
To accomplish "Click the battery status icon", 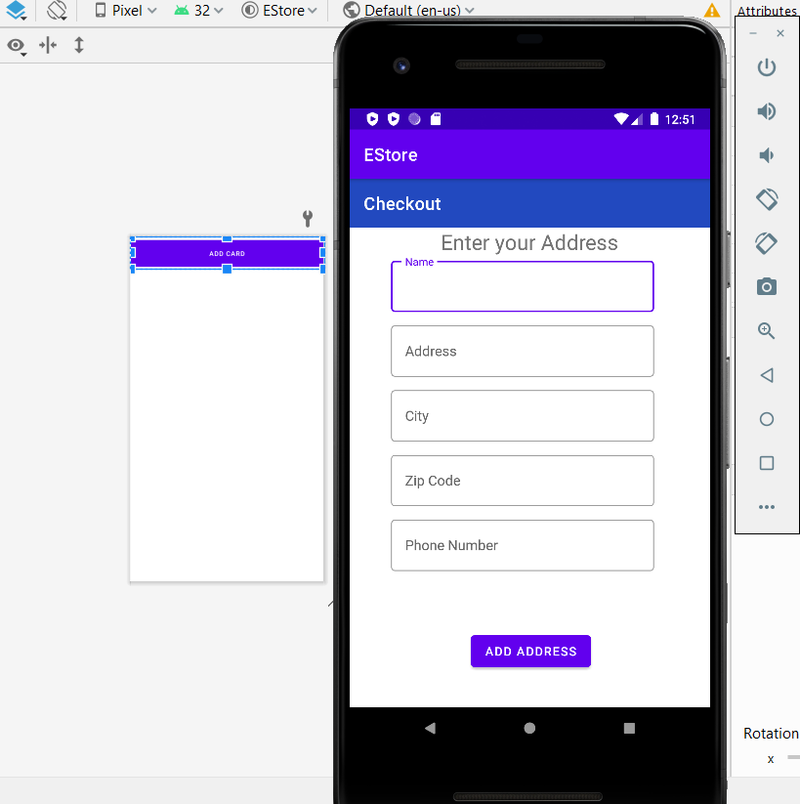I will pyautogui.click(x=654, y=119).
